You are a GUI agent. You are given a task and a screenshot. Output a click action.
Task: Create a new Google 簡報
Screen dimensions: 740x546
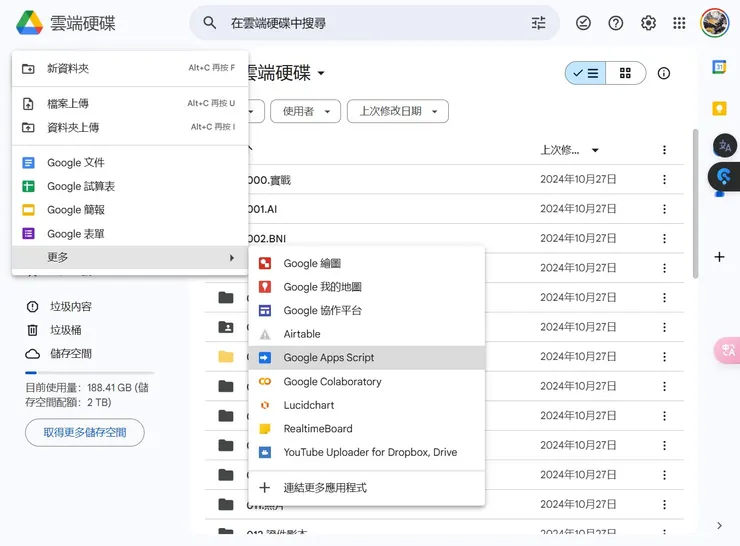tap(130, 210)
